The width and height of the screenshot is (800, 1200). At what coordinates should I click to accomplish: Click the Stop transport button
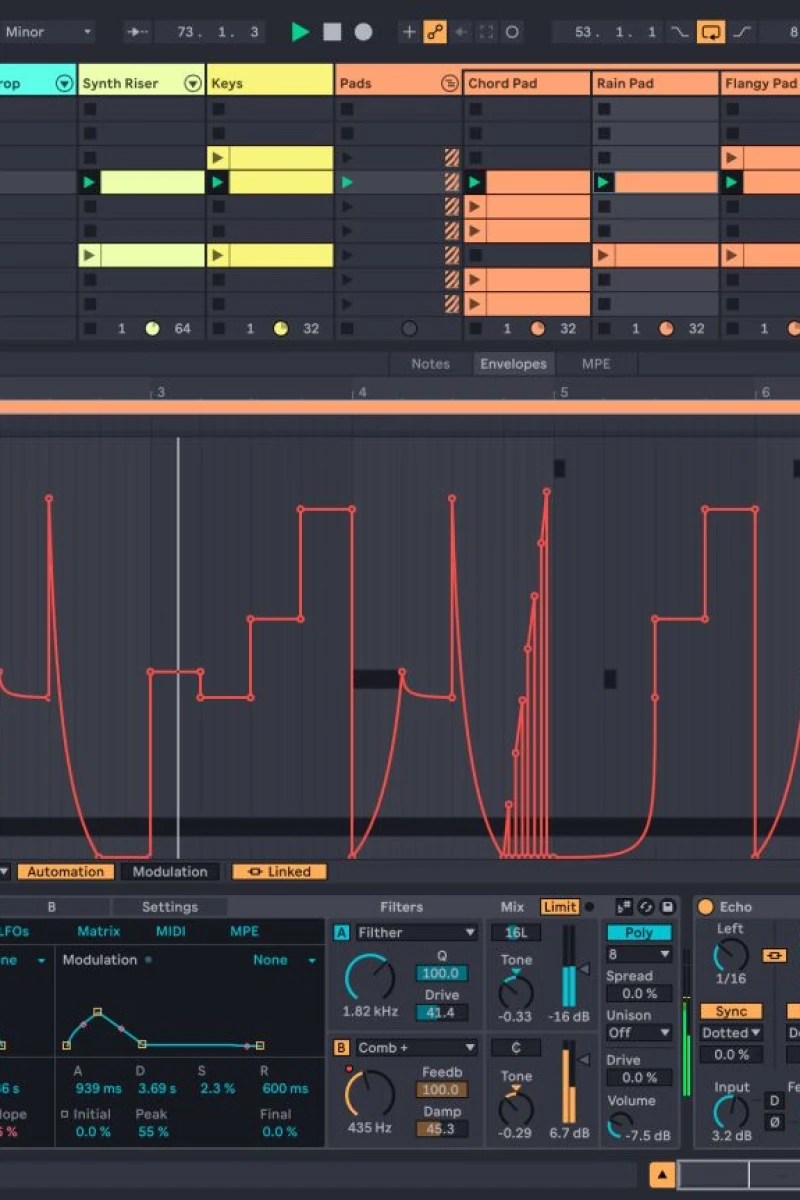(x=332, y=32)
